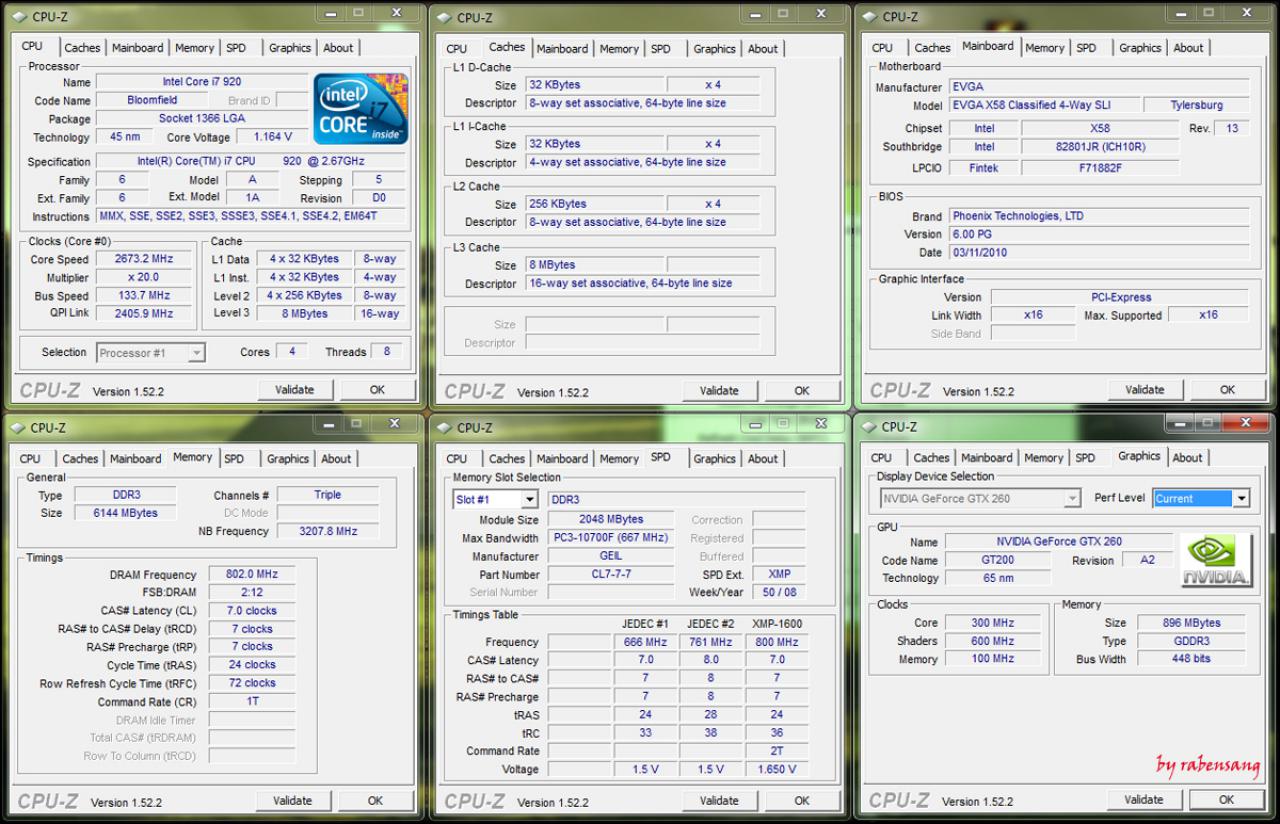Click the Part Number CL7-7-7 value

point(611,575)
